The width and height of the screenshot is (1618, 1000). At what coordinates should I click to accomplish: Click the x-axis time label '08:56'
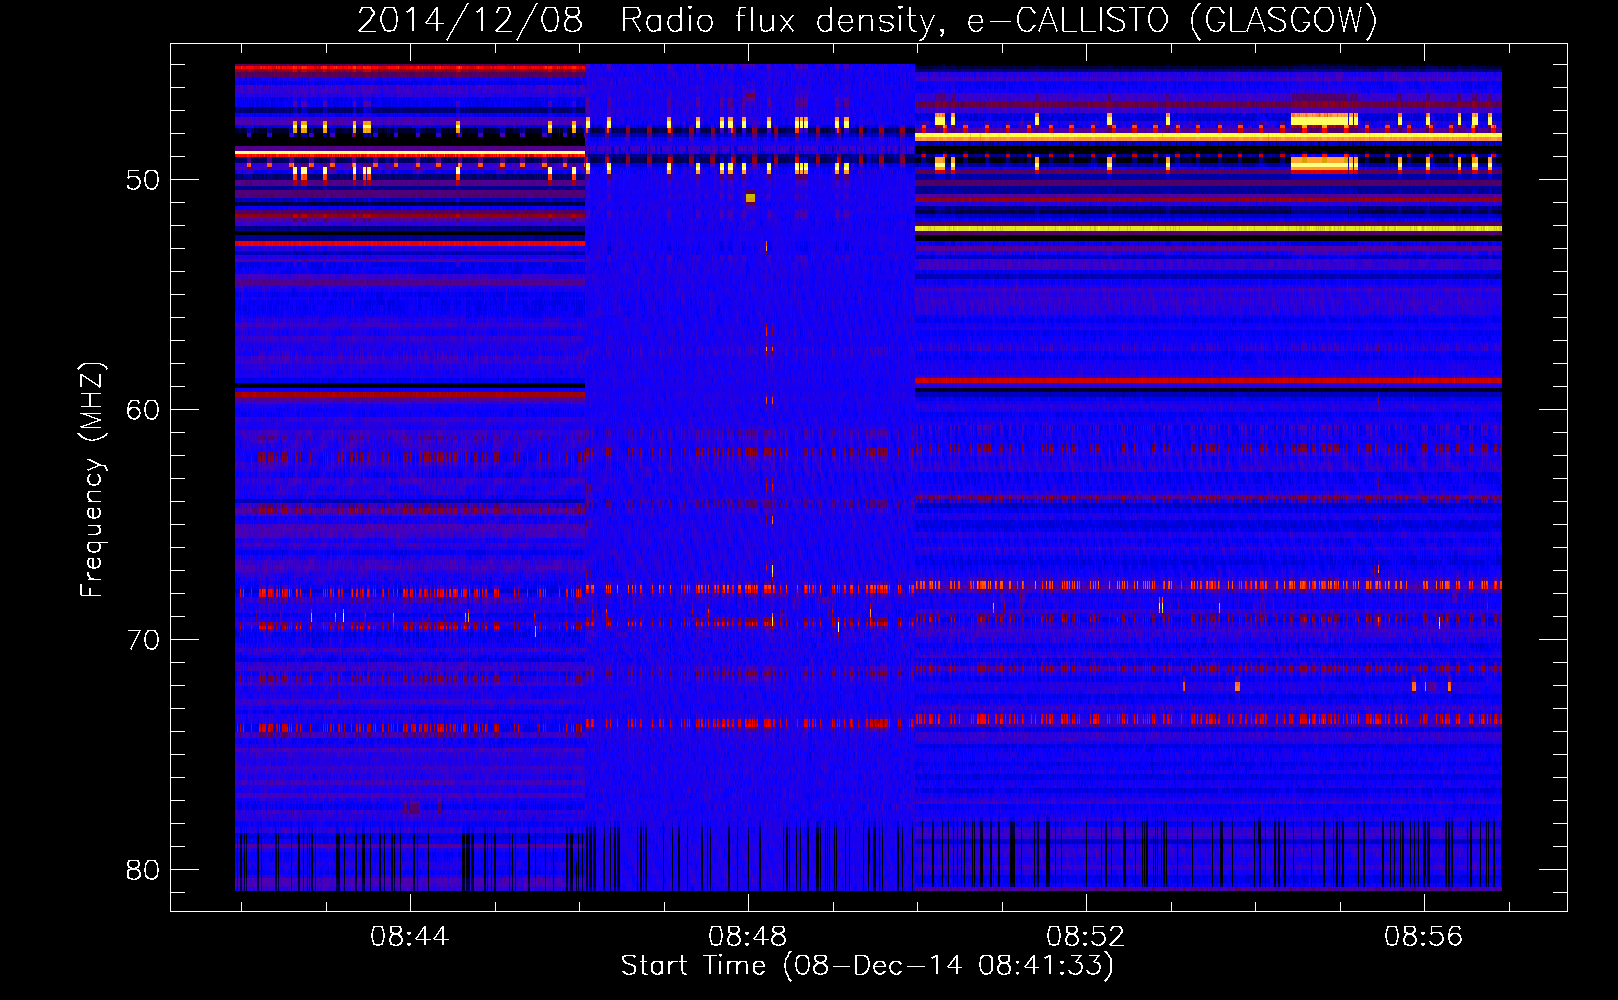point(1423,936)
